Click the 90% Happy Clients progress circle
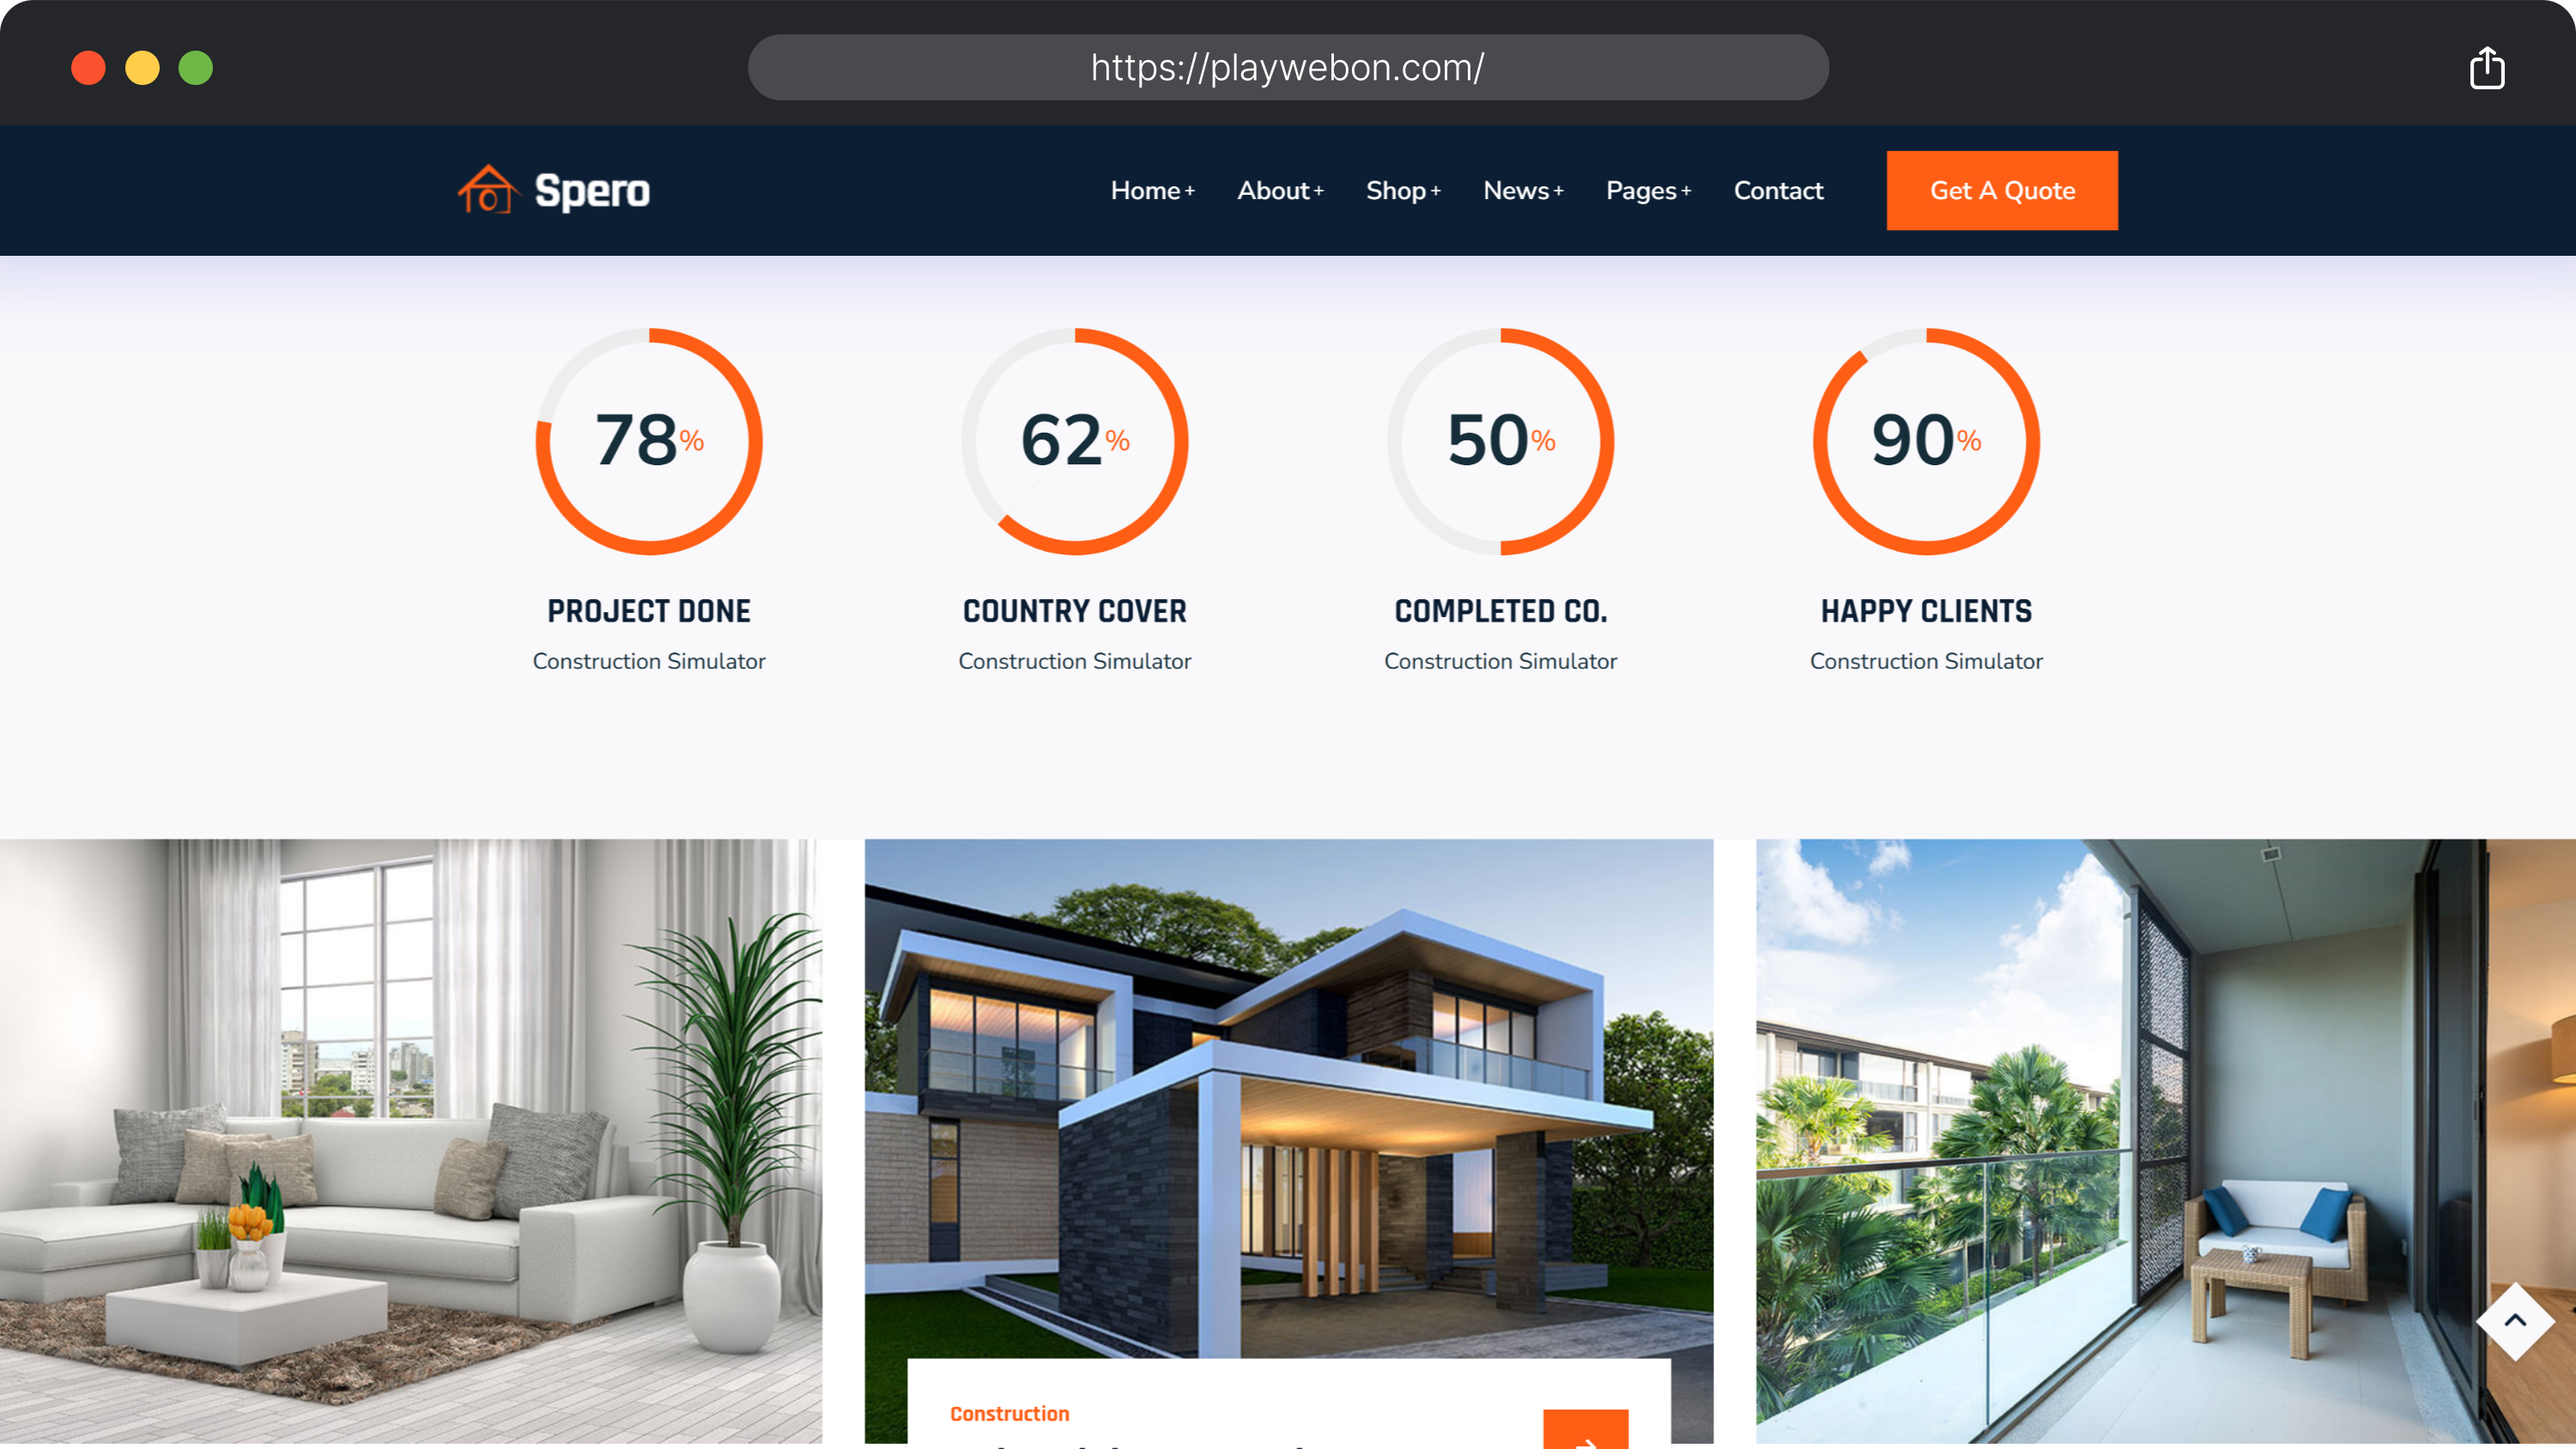Screen dimensions: 2576x1449 (x=1926, y=441)
